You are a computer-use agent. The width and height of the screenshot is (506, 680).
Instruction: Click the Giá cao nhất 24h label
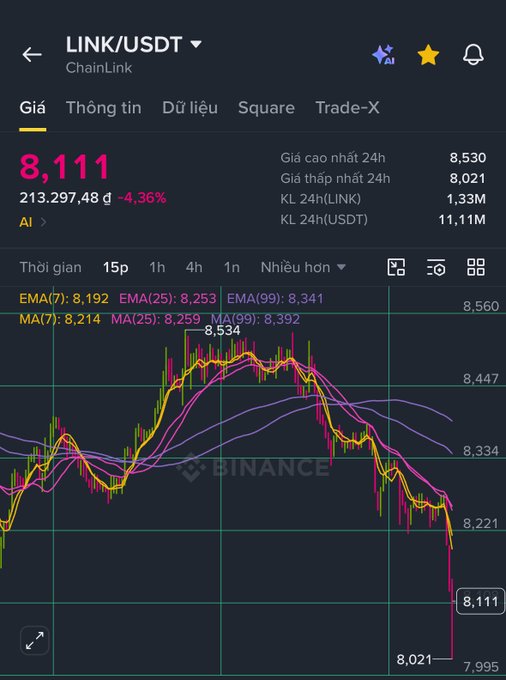pyautogui.click(x=333, y=157)
